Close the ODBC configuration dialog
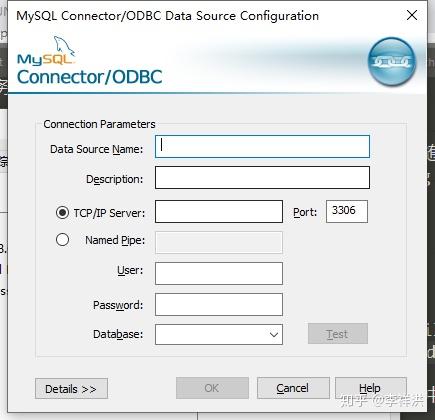The image size is (435, 420). (412, 15)
